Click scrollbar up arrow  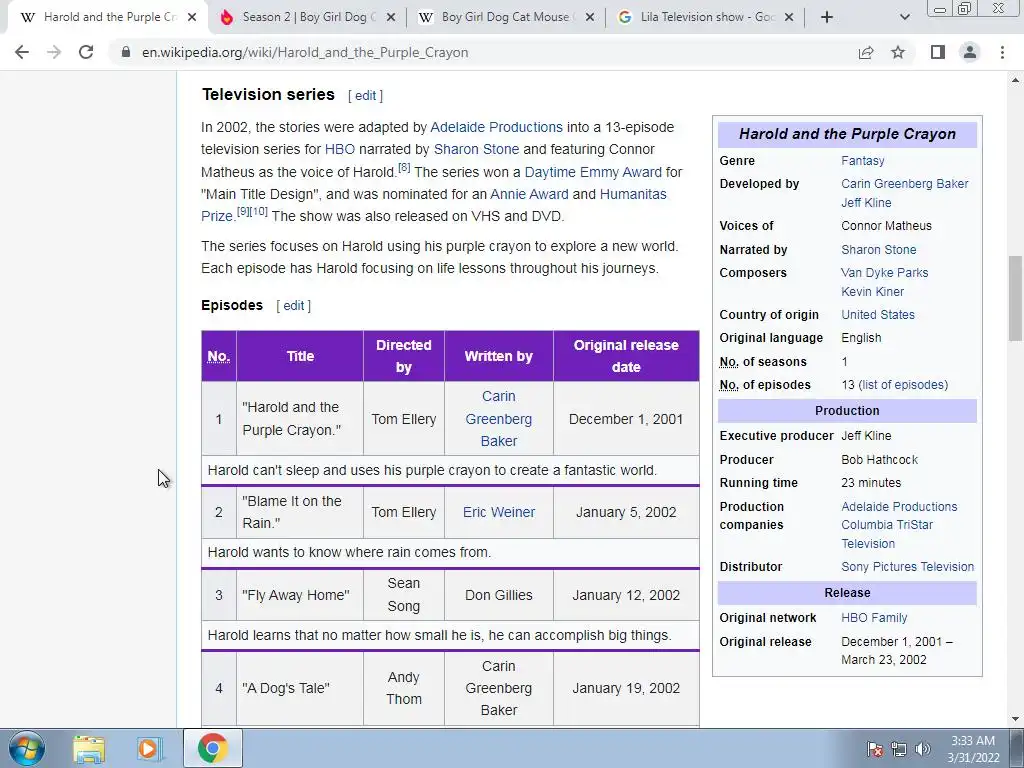click(x=1015, y=80)
